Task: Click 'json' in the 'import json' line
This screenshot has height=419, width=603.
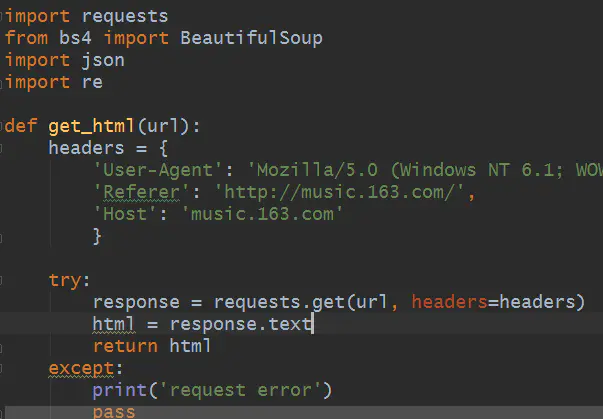Action: click(103, 60)
